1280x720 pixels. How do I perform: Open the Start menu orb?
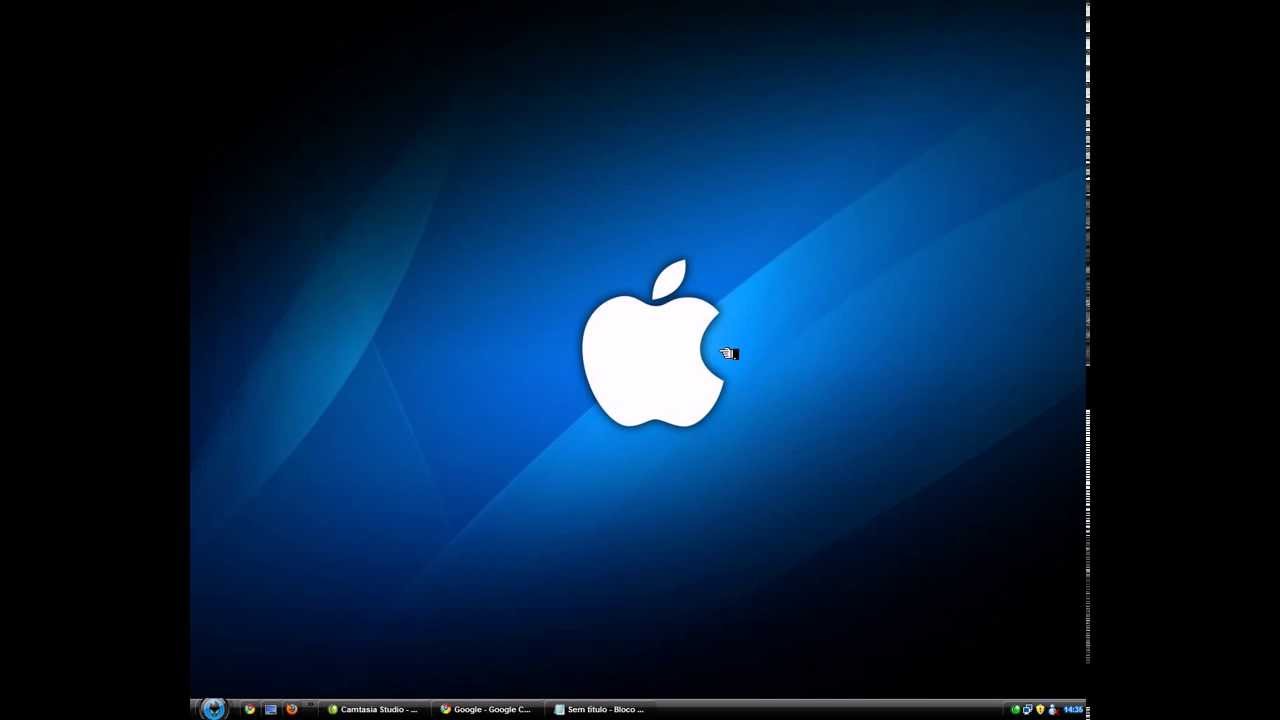point(213,709)
